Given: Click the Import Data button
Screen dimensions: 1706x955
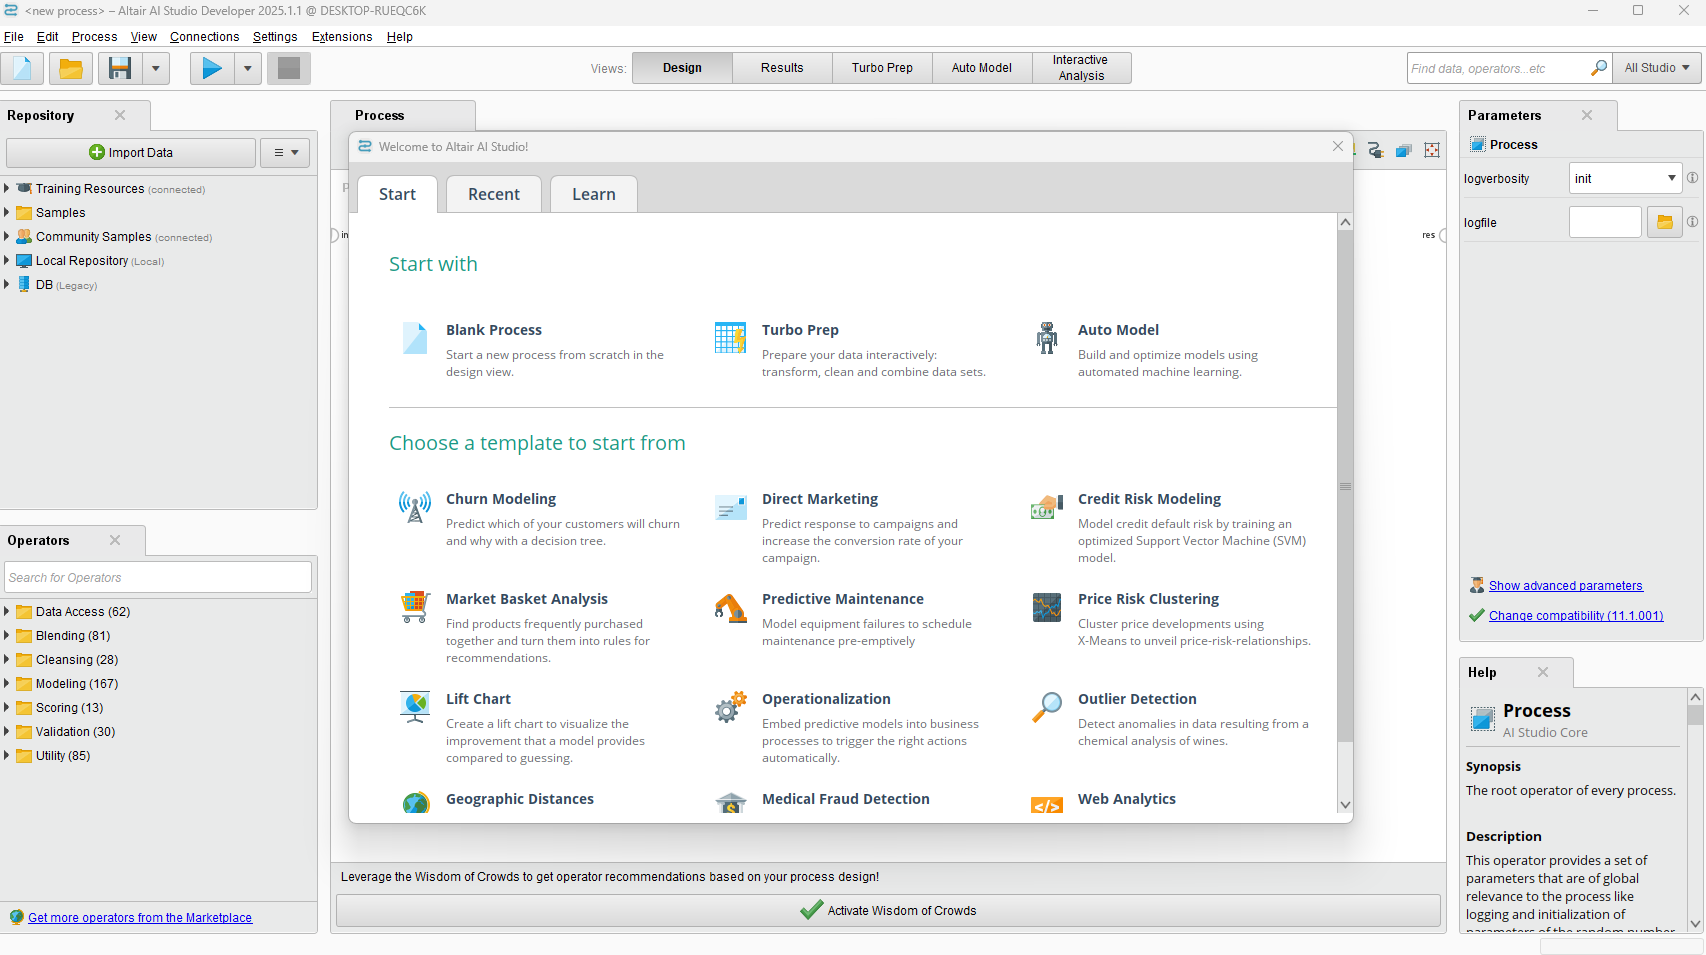Looking at the screenshot, I should pyautogui.click(x=131, y=153).
